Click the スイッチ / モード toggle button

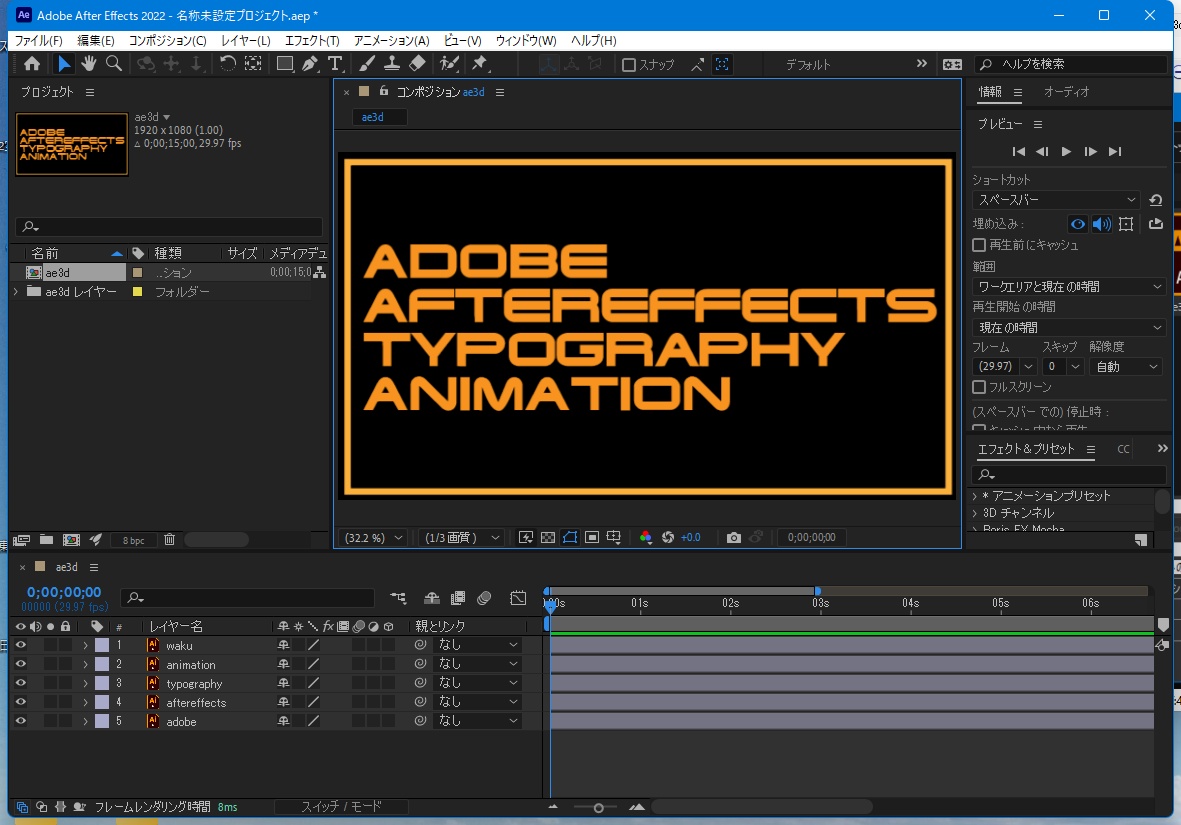click(x=342, y=806)
